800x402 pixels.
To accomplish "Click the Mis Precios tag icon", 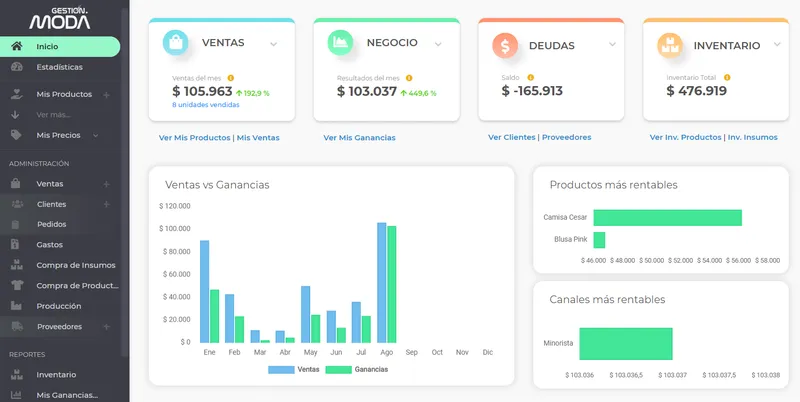I will click(x=16, y=135).
